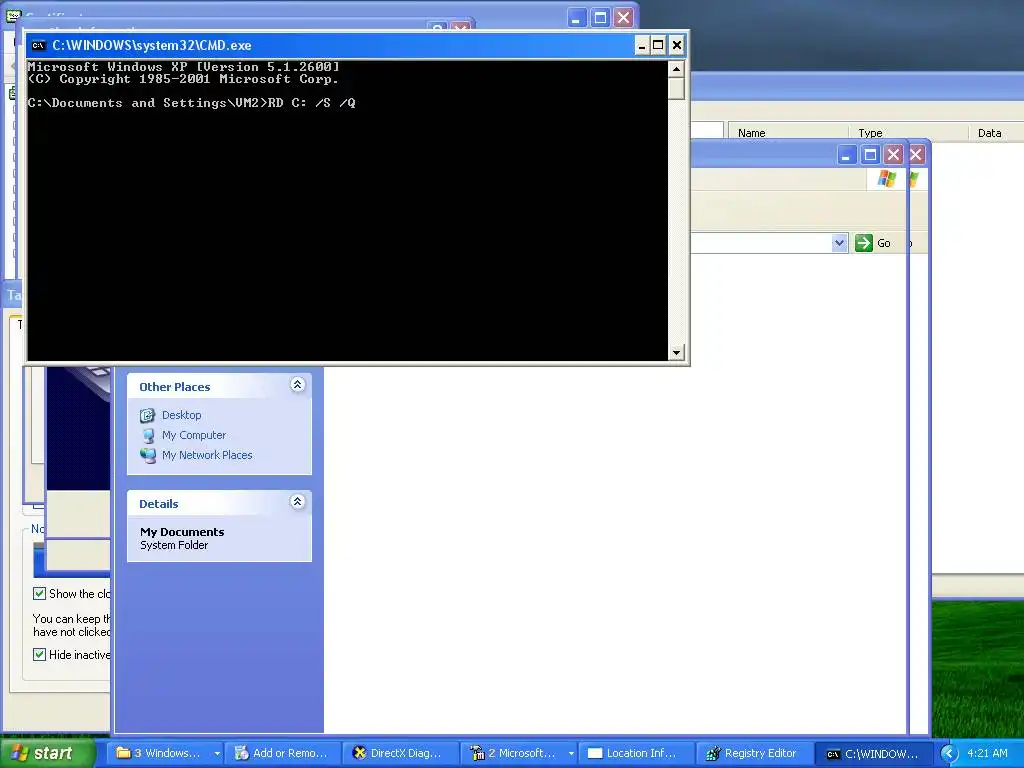Click the My Network Places icon
This screenshot has height=768, width=1024.
pyautogui.click(x=148, y=455)
